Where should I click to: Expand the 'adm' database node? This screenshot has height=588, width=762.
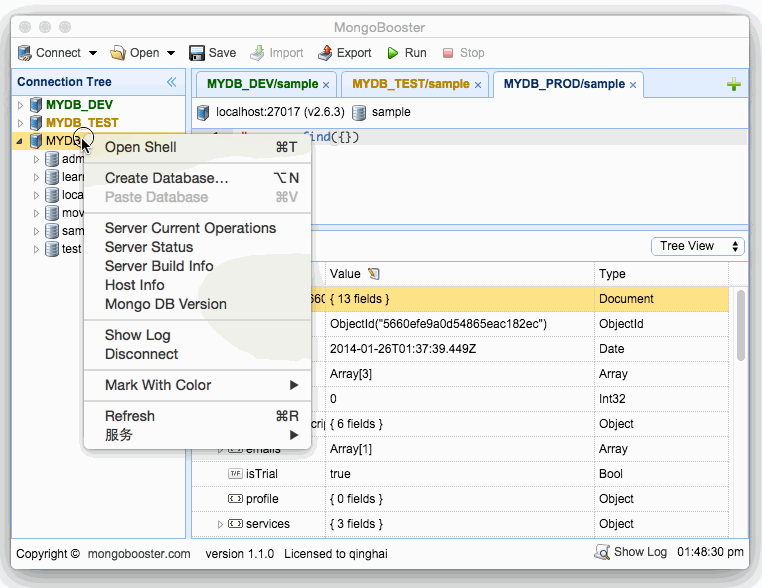pos(36,159)
